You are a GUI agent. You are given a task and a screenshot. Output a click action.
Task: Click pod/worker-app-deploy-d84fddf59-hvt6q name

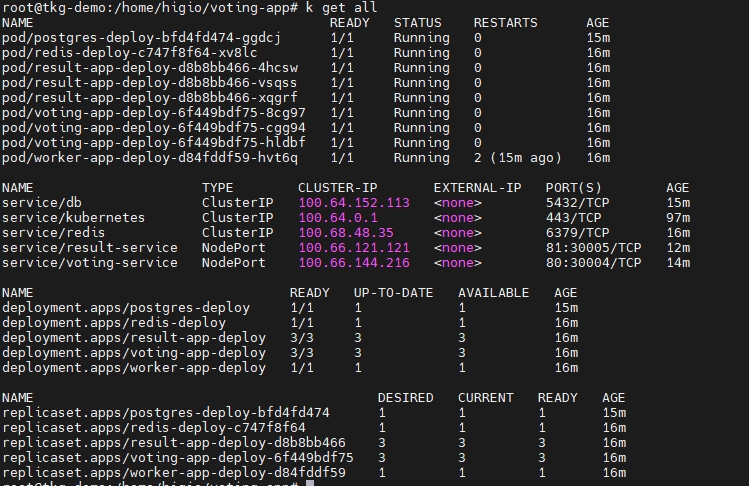(x=149, y=157)
